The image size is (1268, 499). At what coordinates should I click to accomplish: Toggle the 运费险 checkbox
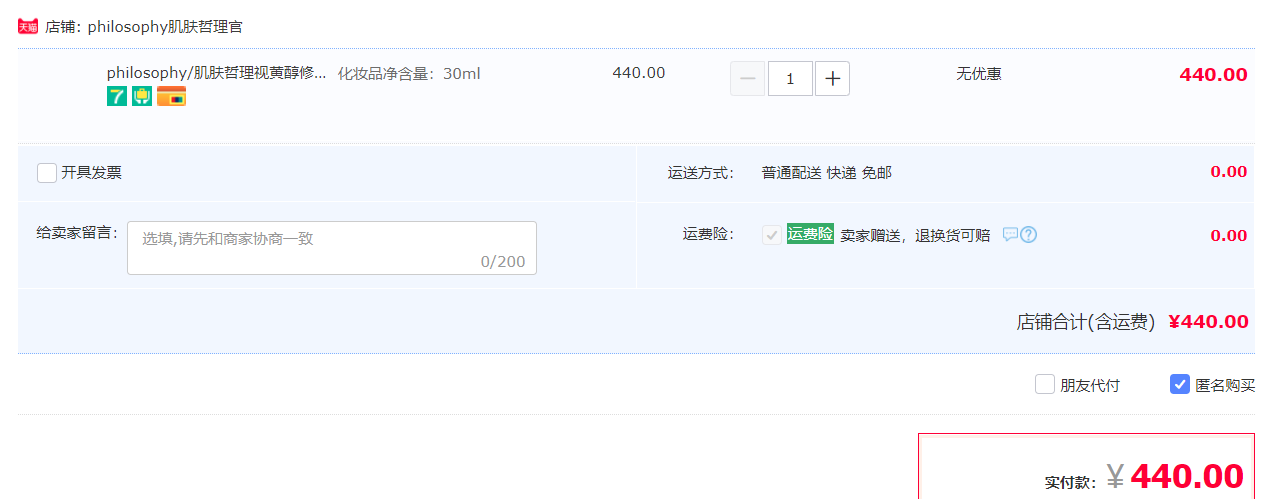(772, 235)
